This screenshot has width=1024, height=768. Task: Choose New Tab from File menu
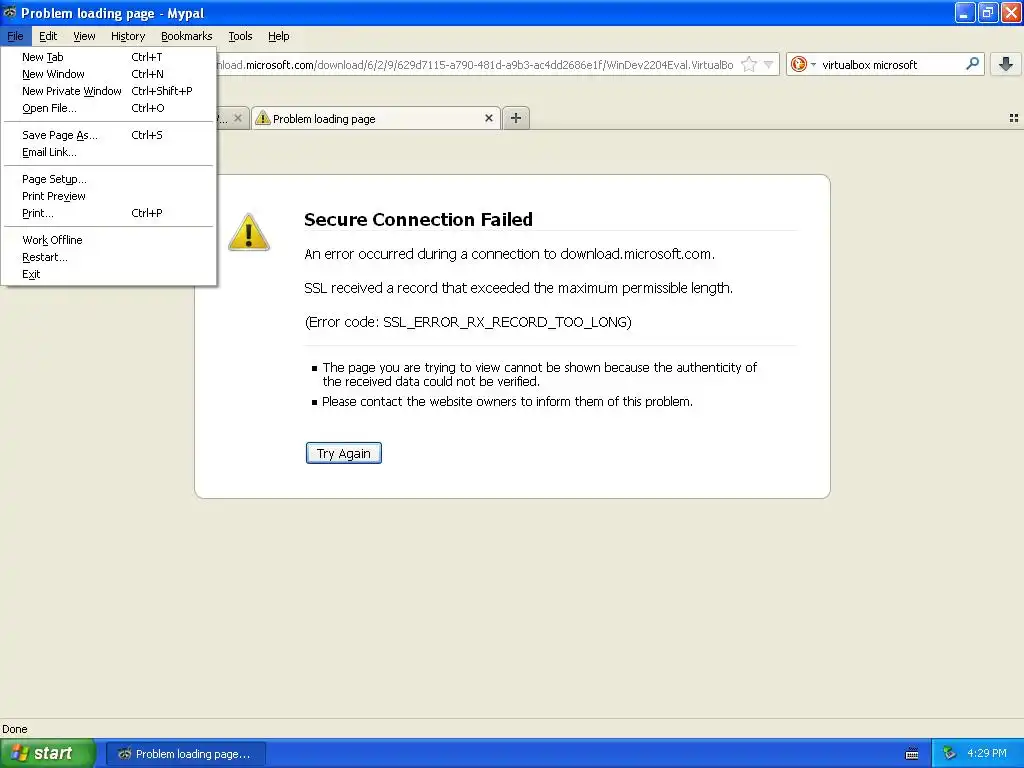108,57
